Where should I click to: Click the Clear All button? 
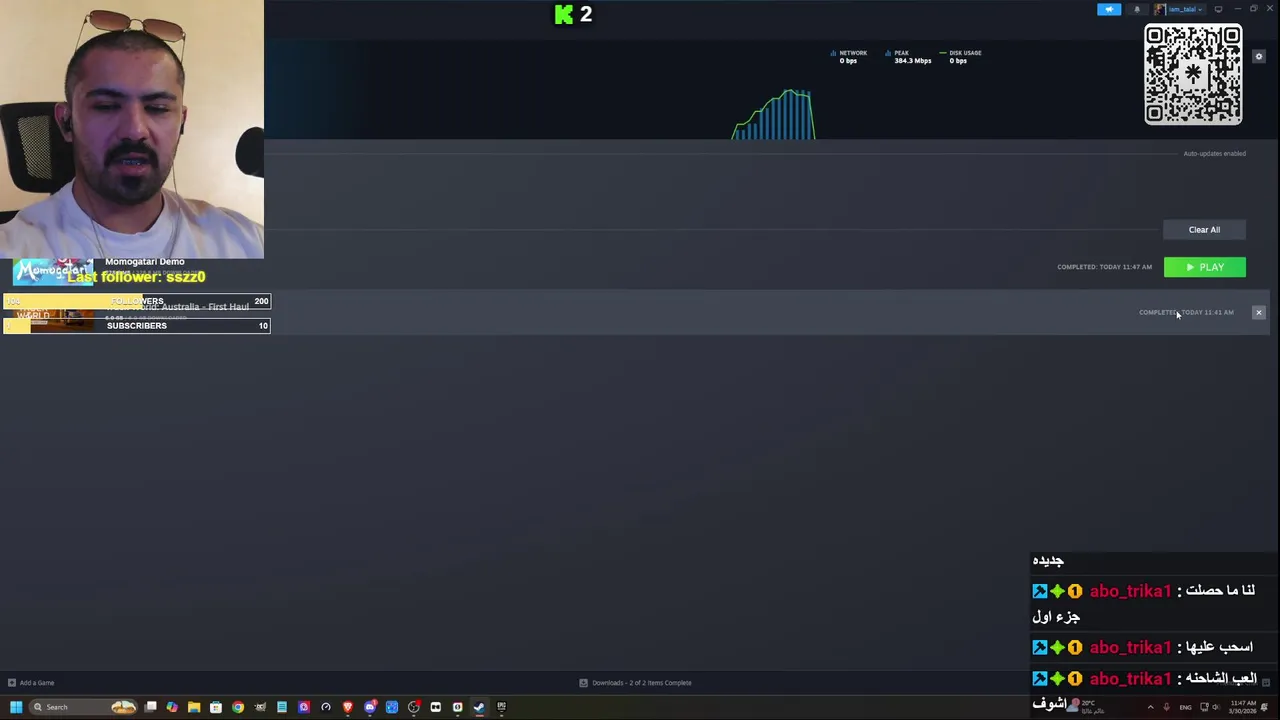pyautogui.click(x=1204, y=230)
